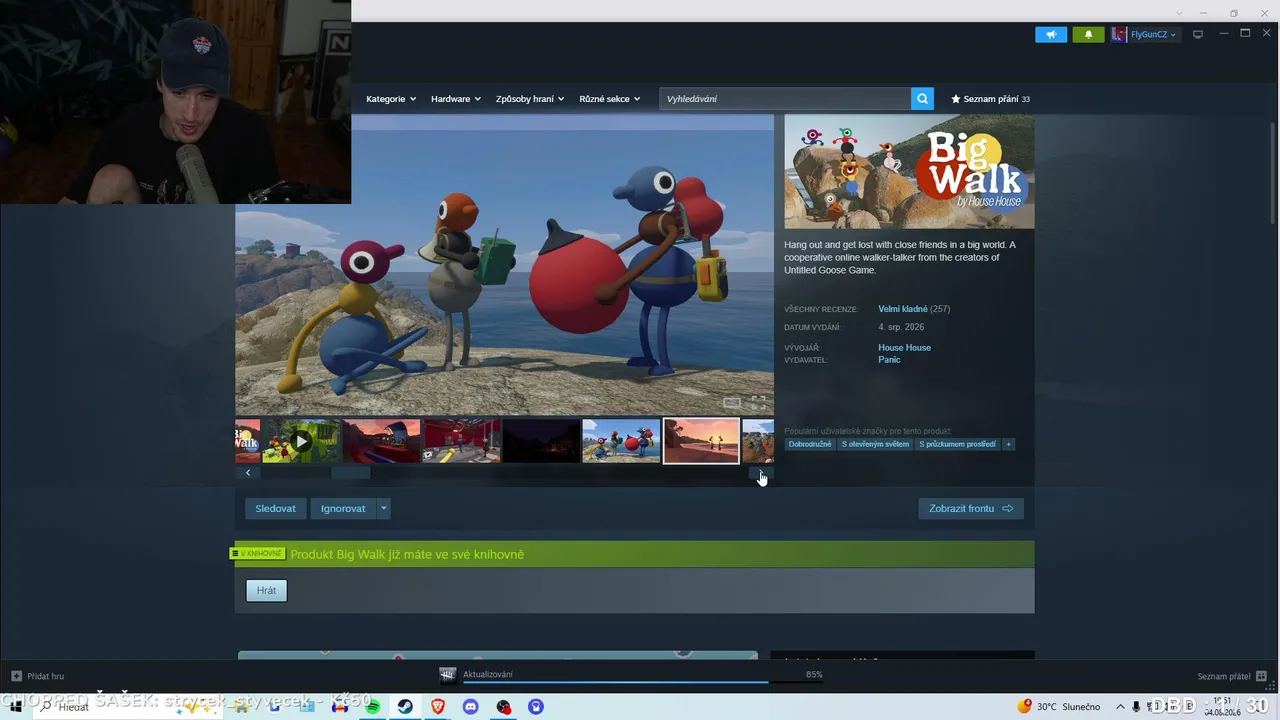1280x720 pixels.
Task: Click the Sledovat follow button
Action: (275, 508)
